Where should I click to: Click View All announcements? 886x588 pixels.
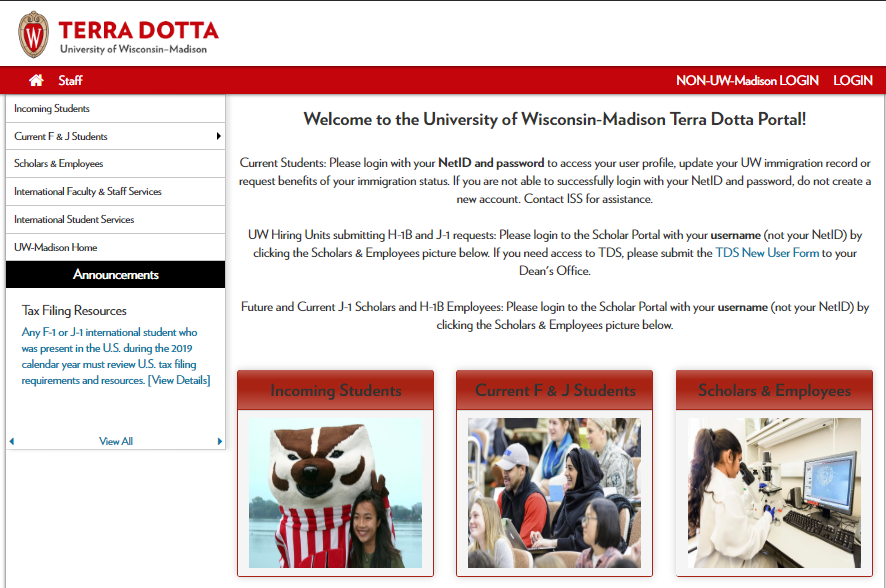[x=116, y=441]
